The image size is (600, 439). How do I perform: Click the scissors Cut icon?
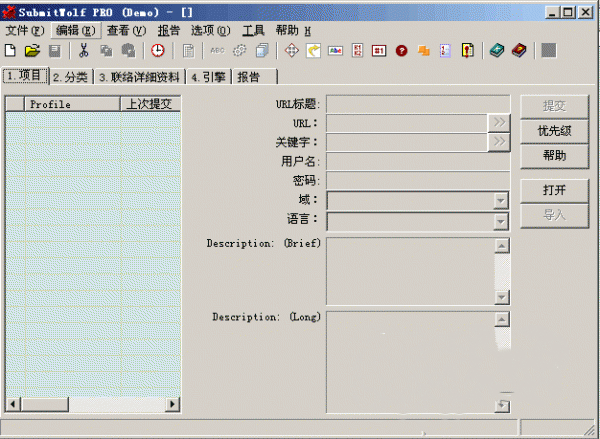click(x=84, y=50)
